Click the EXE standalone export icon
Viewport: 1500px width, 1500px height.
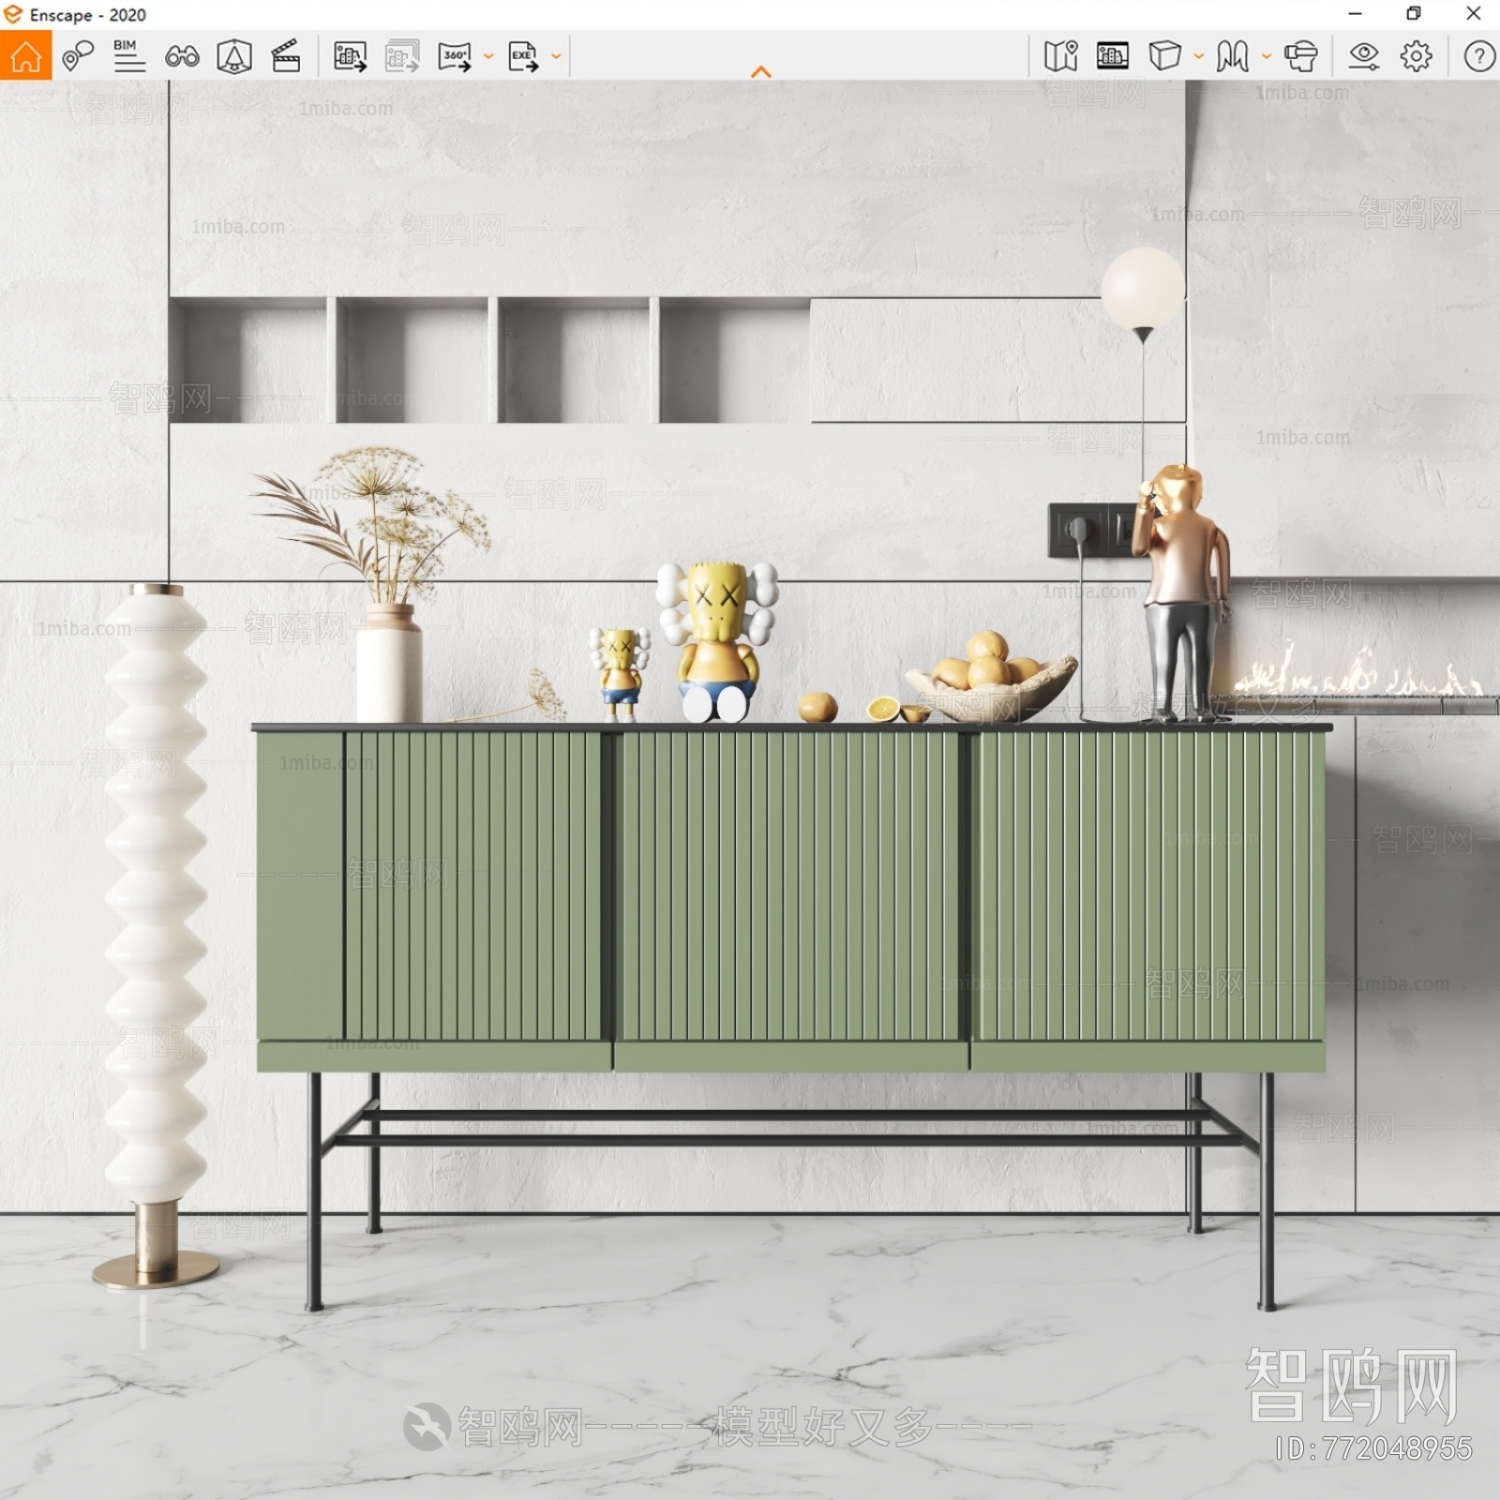pyautogui.click(x=523, y=56)
